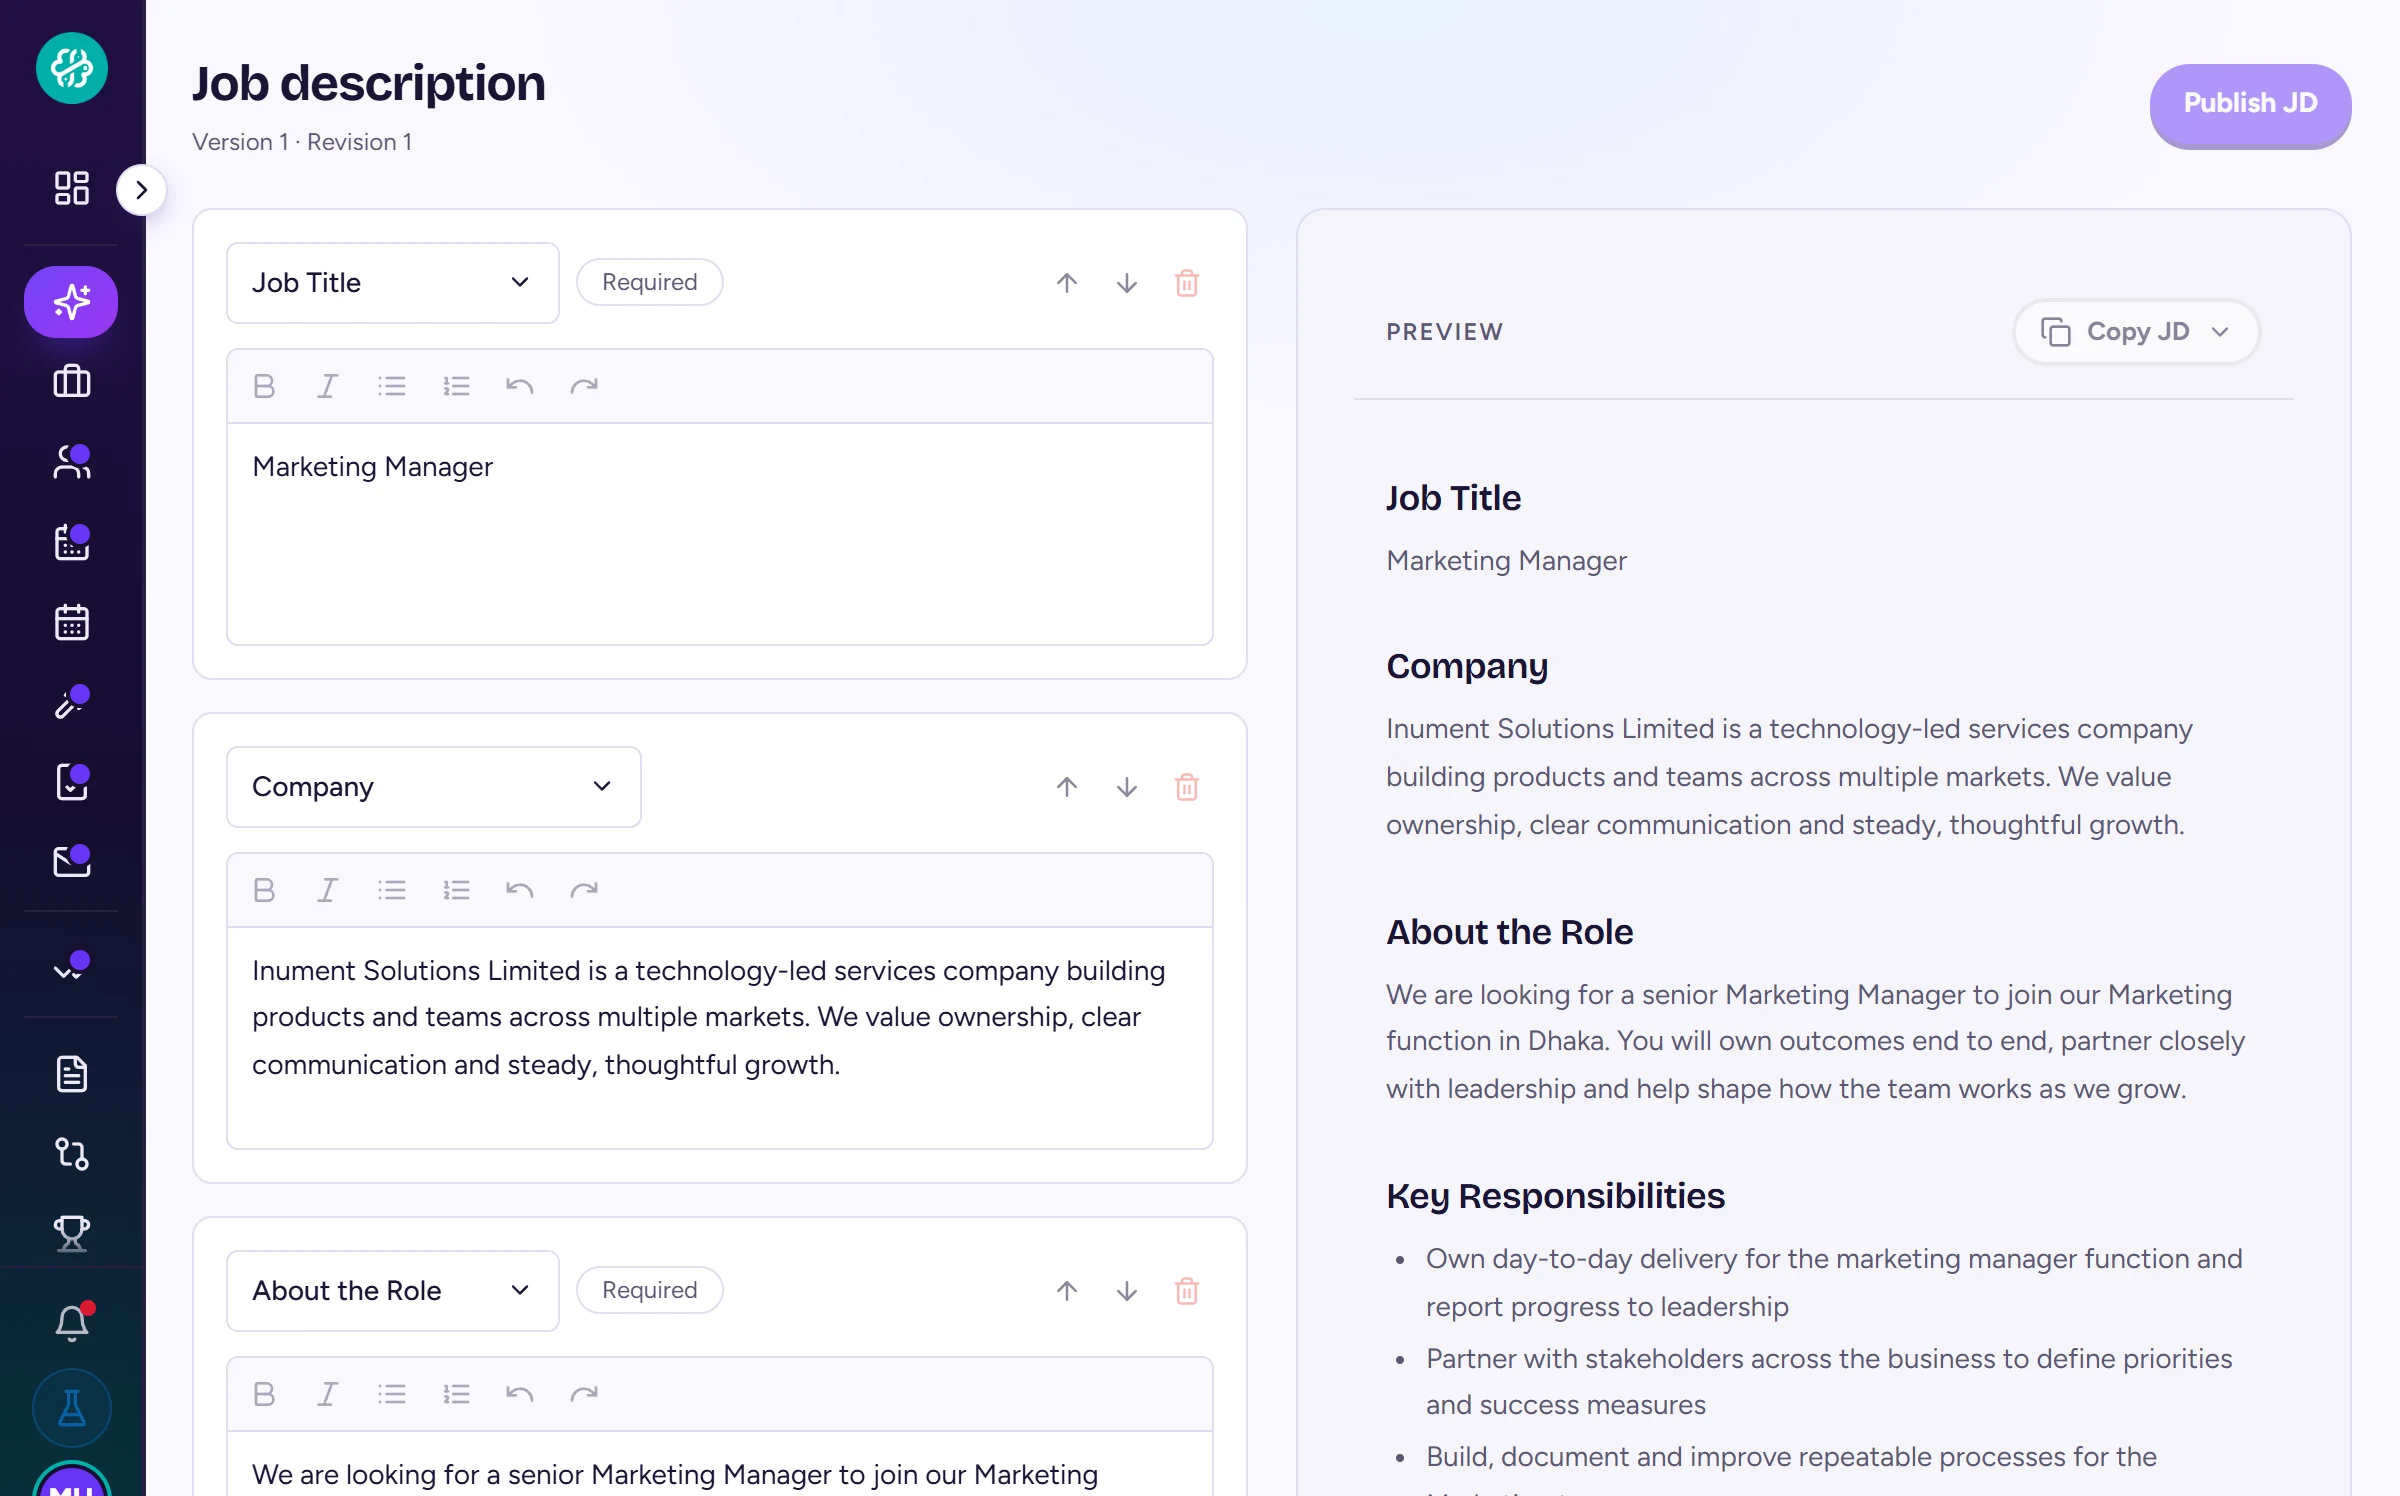Open the lab flask icon in the sidebar
2400x1496 pixels.
tap(72, 1408)
